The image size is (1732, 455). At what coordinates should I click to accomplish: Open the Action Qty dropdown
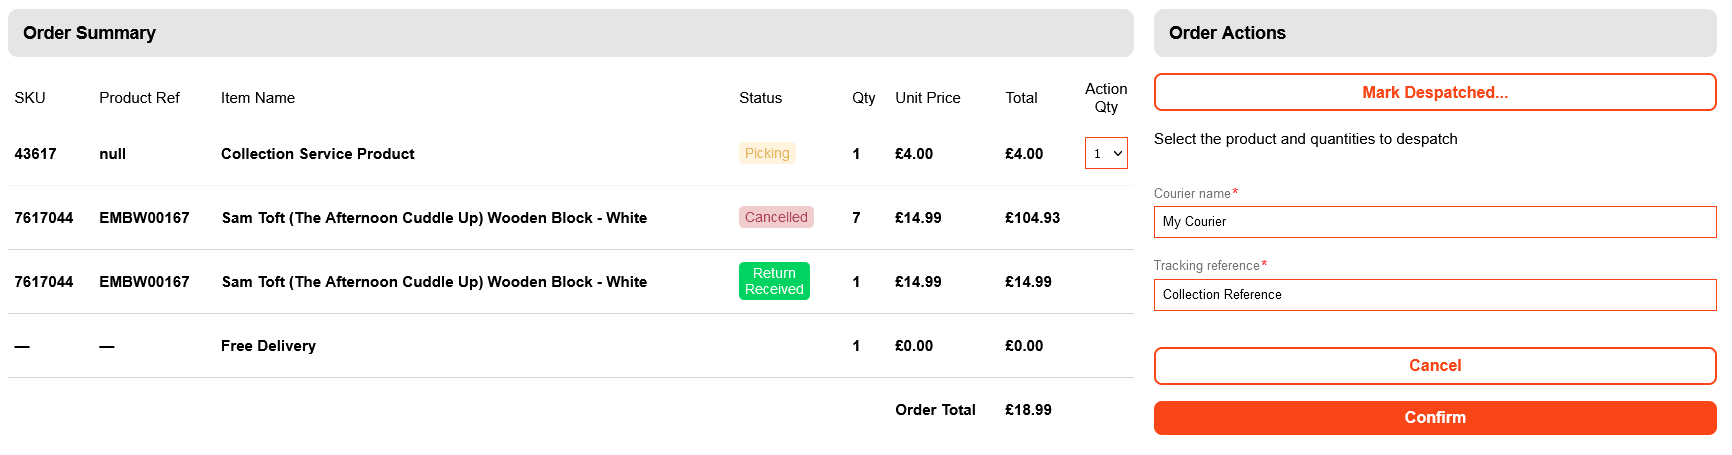point(1106,153)
